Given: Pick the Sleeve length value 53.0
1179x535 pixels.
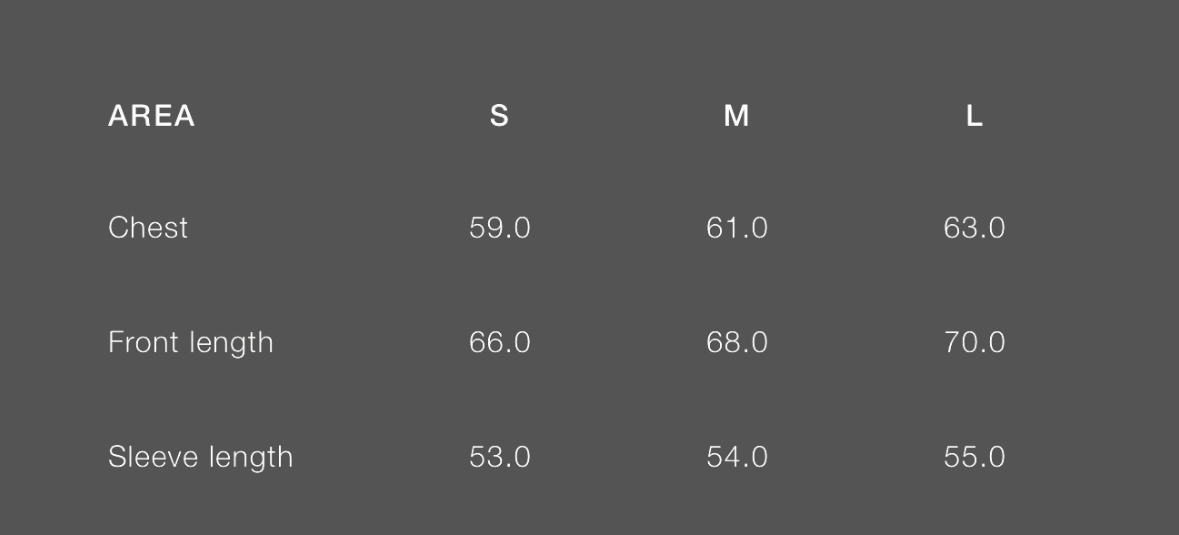Looking at the screenshot, I should (x=499, y=457).
